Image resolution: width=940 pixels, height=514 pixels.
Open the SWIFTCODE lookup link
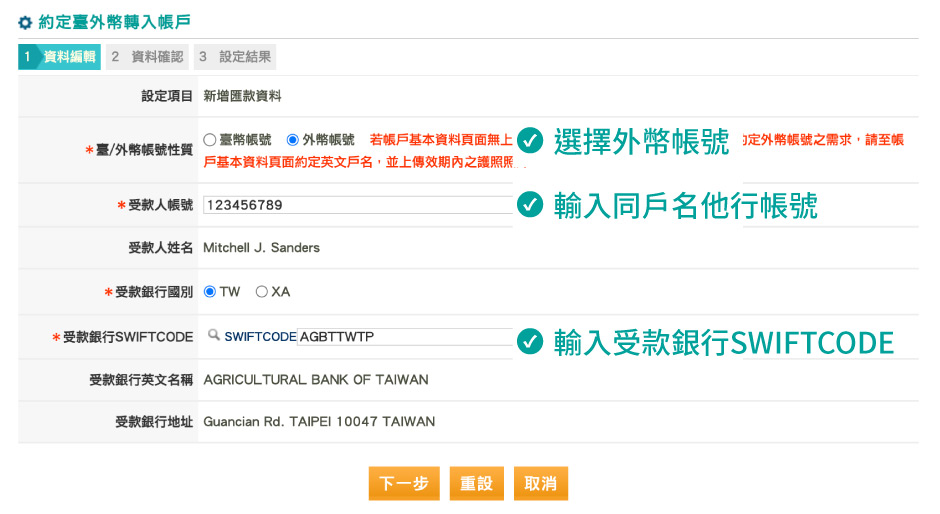pyautogui.click(x=260, y=337)
